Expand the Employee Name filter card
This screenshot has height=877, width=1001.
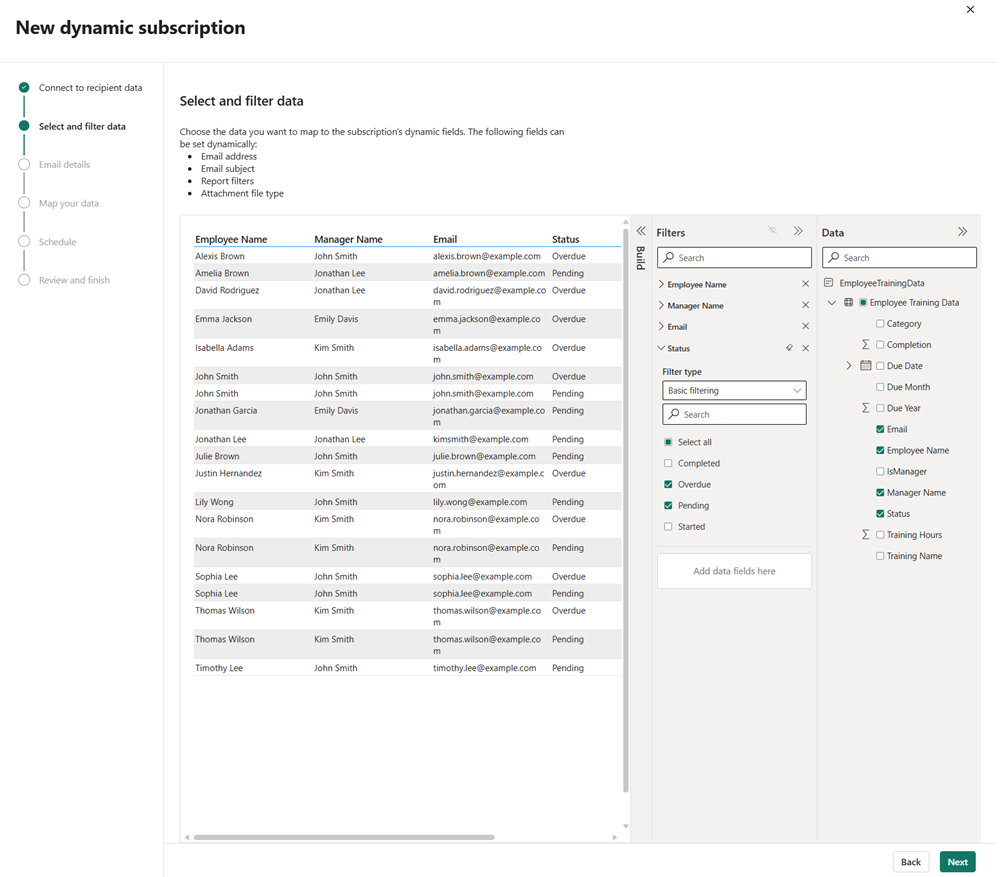(x=661, y=284)
